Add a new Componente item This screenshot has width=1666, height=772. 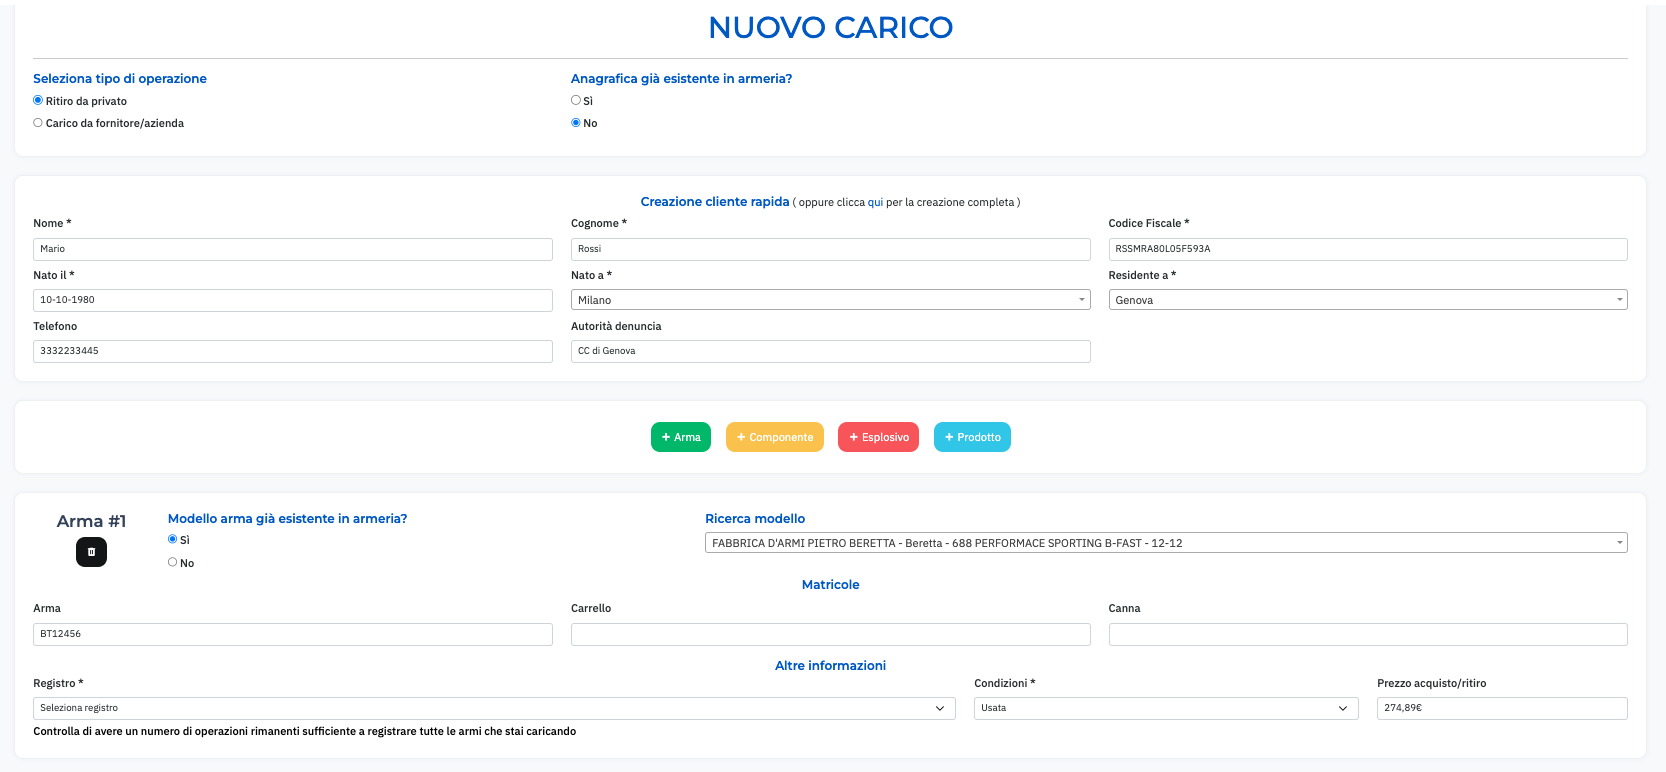pyautogui.click(x=774, y=437)
